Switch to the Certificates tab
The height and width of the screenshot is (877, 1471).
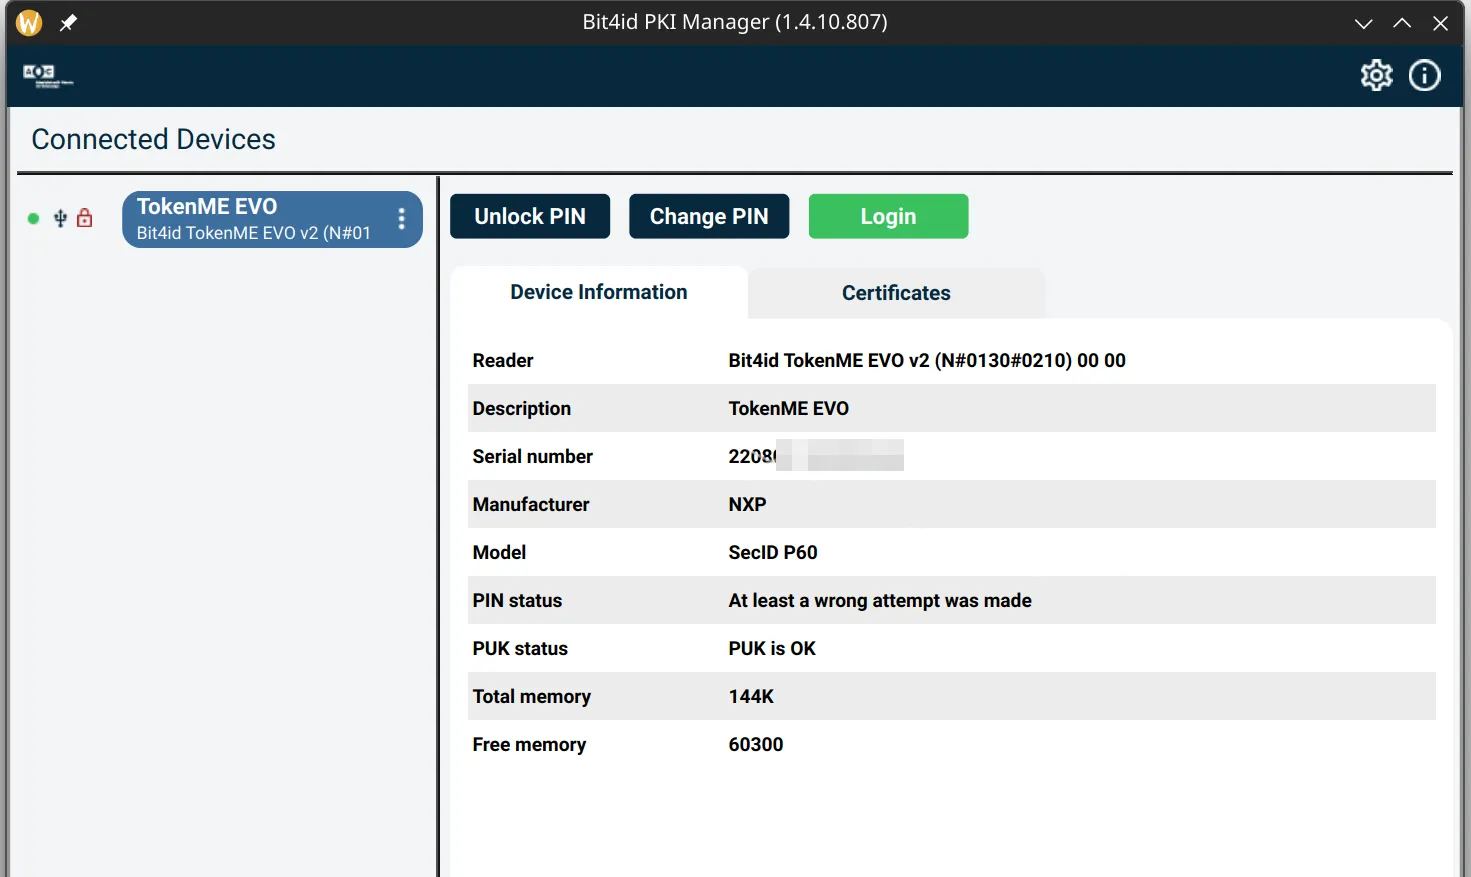coord(896,293)
